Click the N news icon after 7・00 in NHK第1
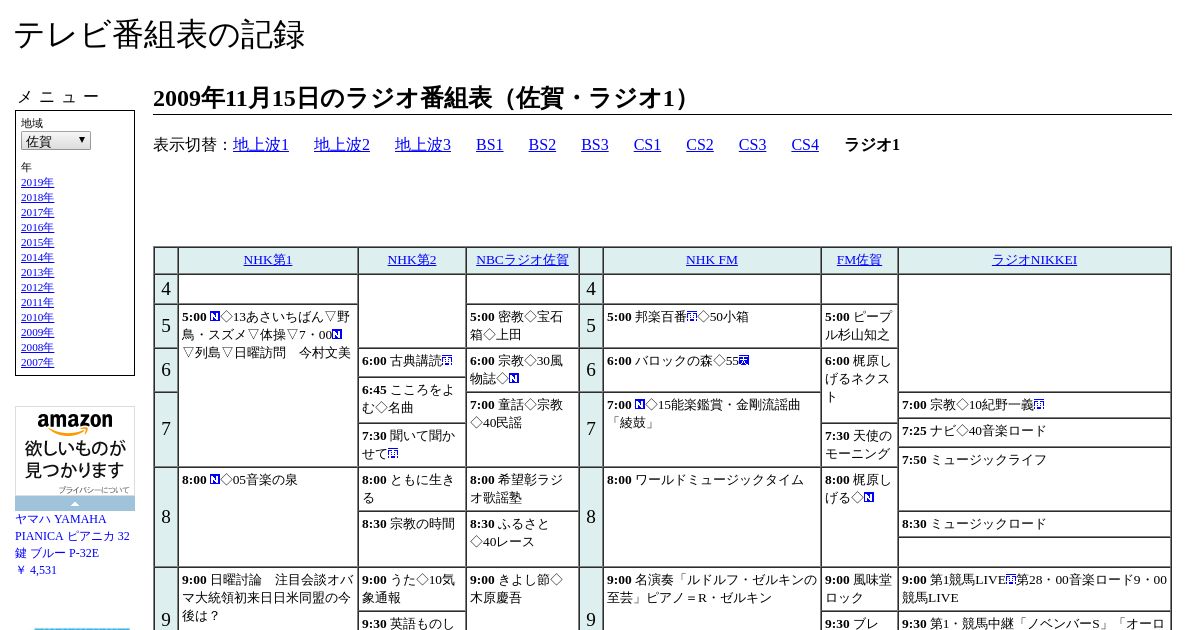The width and height of the screenshot is (1200, 630). click(337, 334)
